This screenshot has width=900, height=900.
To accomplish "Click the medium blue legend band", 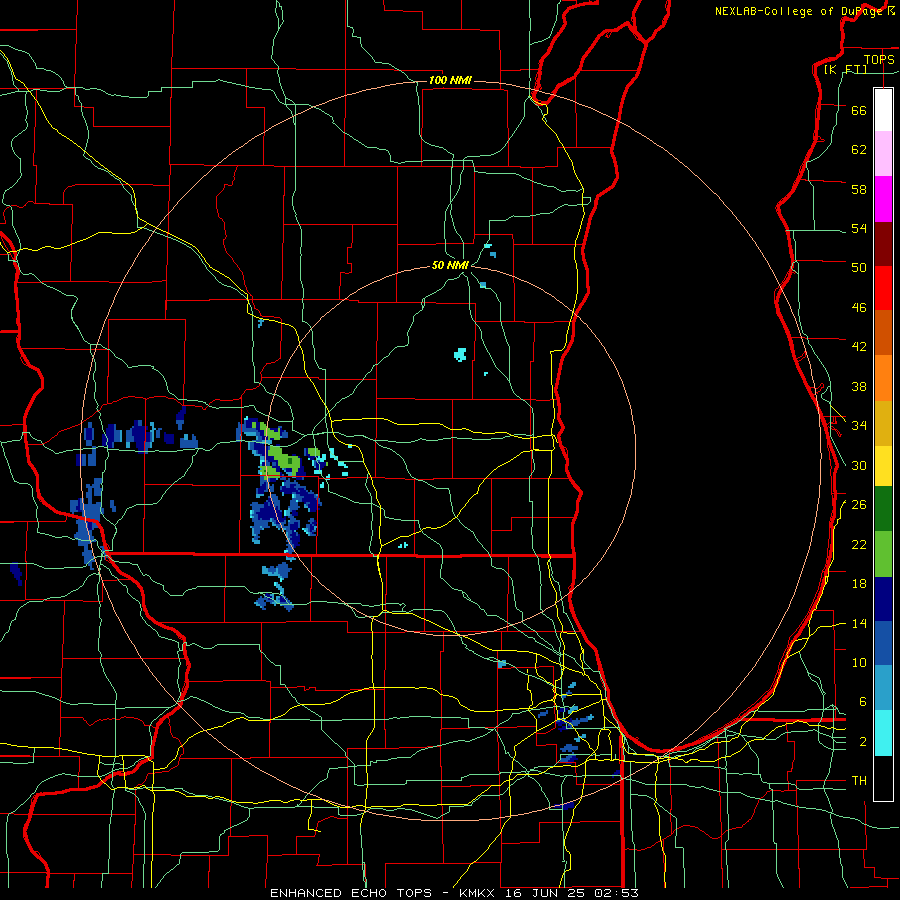I will [883, 643].
